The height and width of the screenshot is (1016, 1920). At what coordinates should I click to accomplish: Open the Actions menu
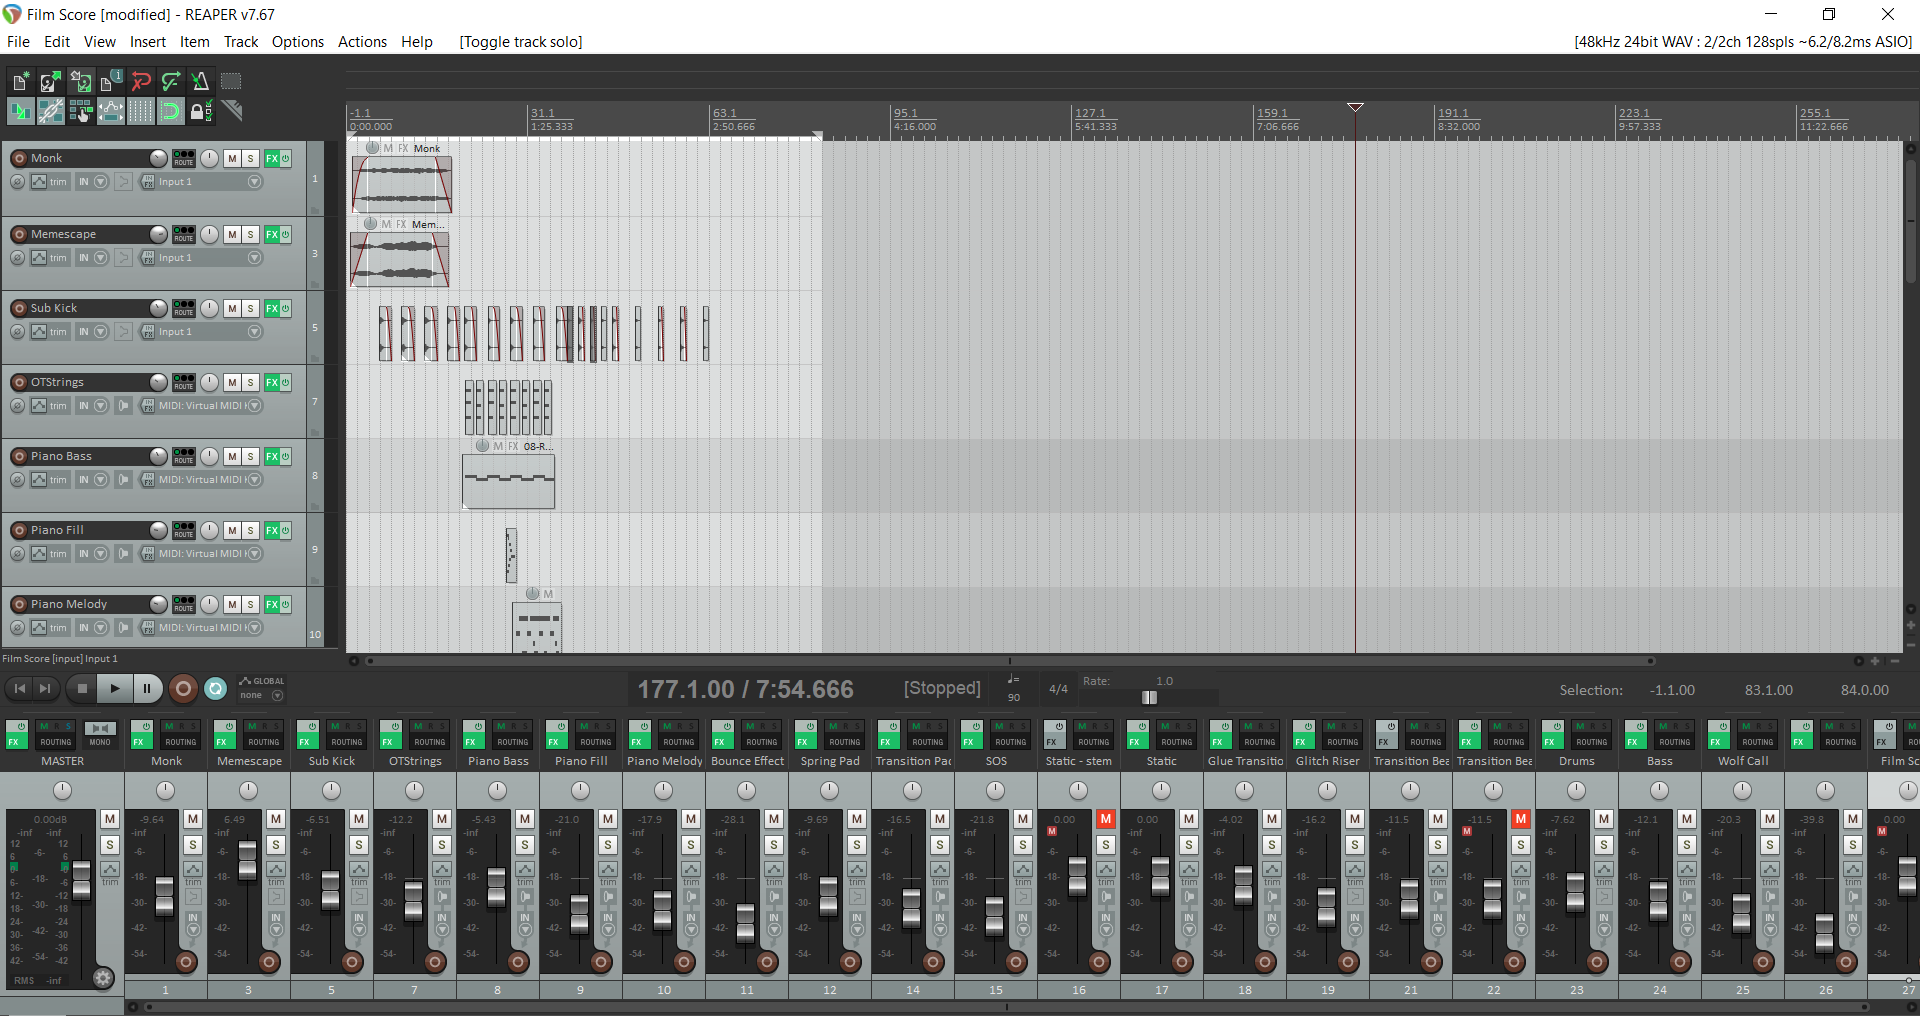(x=362, y=42)
